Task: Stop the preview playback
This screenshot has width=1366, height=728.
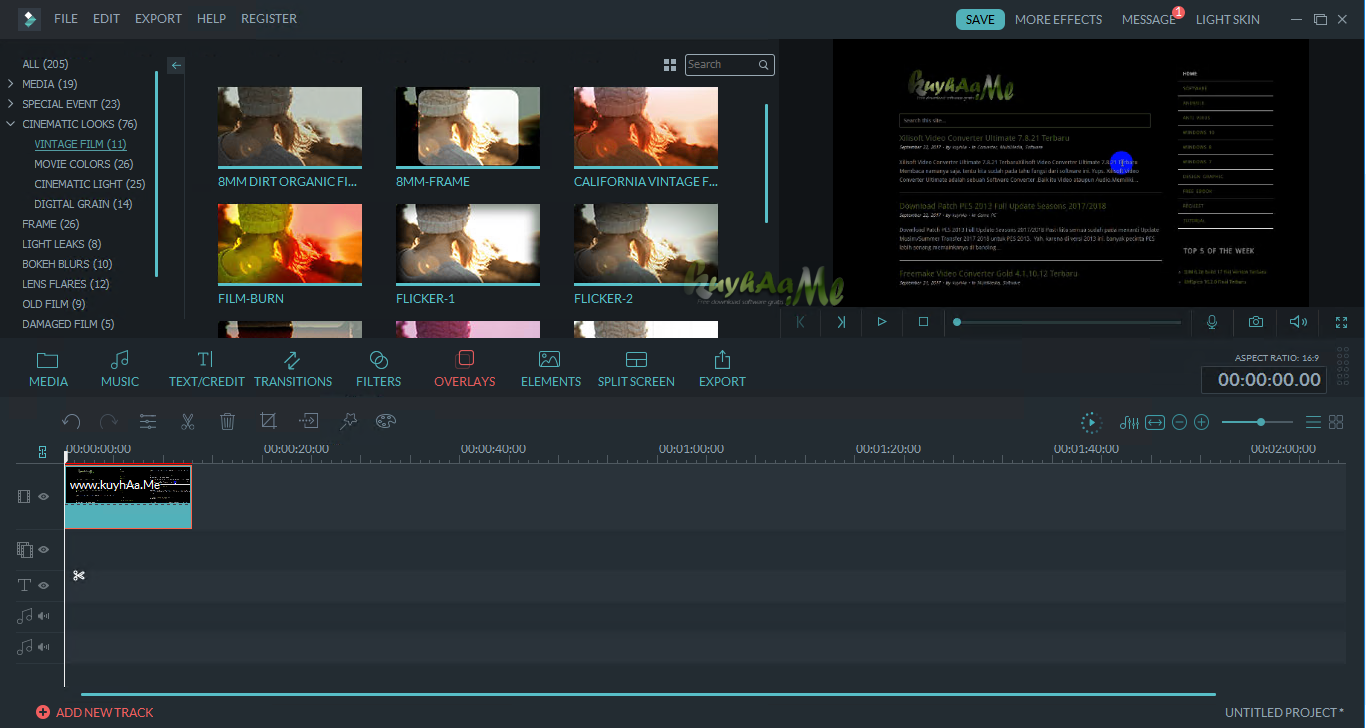Action: 923,322
